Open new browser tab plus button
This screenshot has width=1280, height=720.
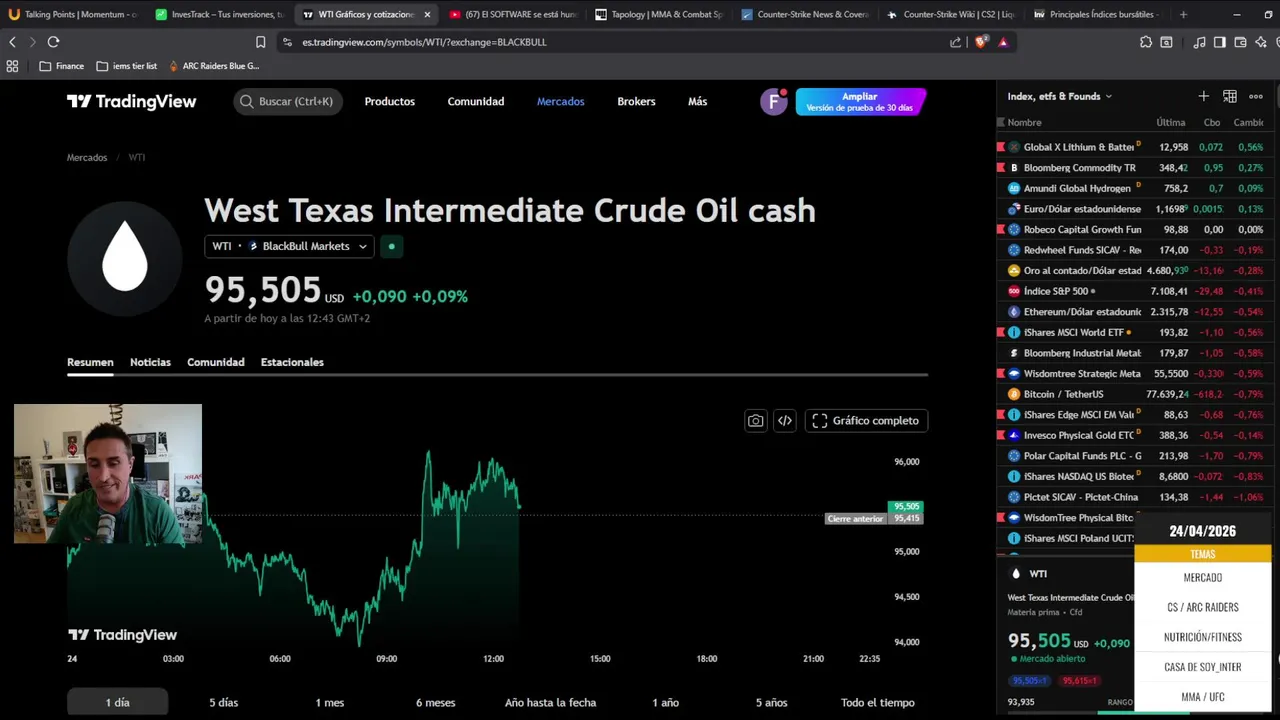1183,15
